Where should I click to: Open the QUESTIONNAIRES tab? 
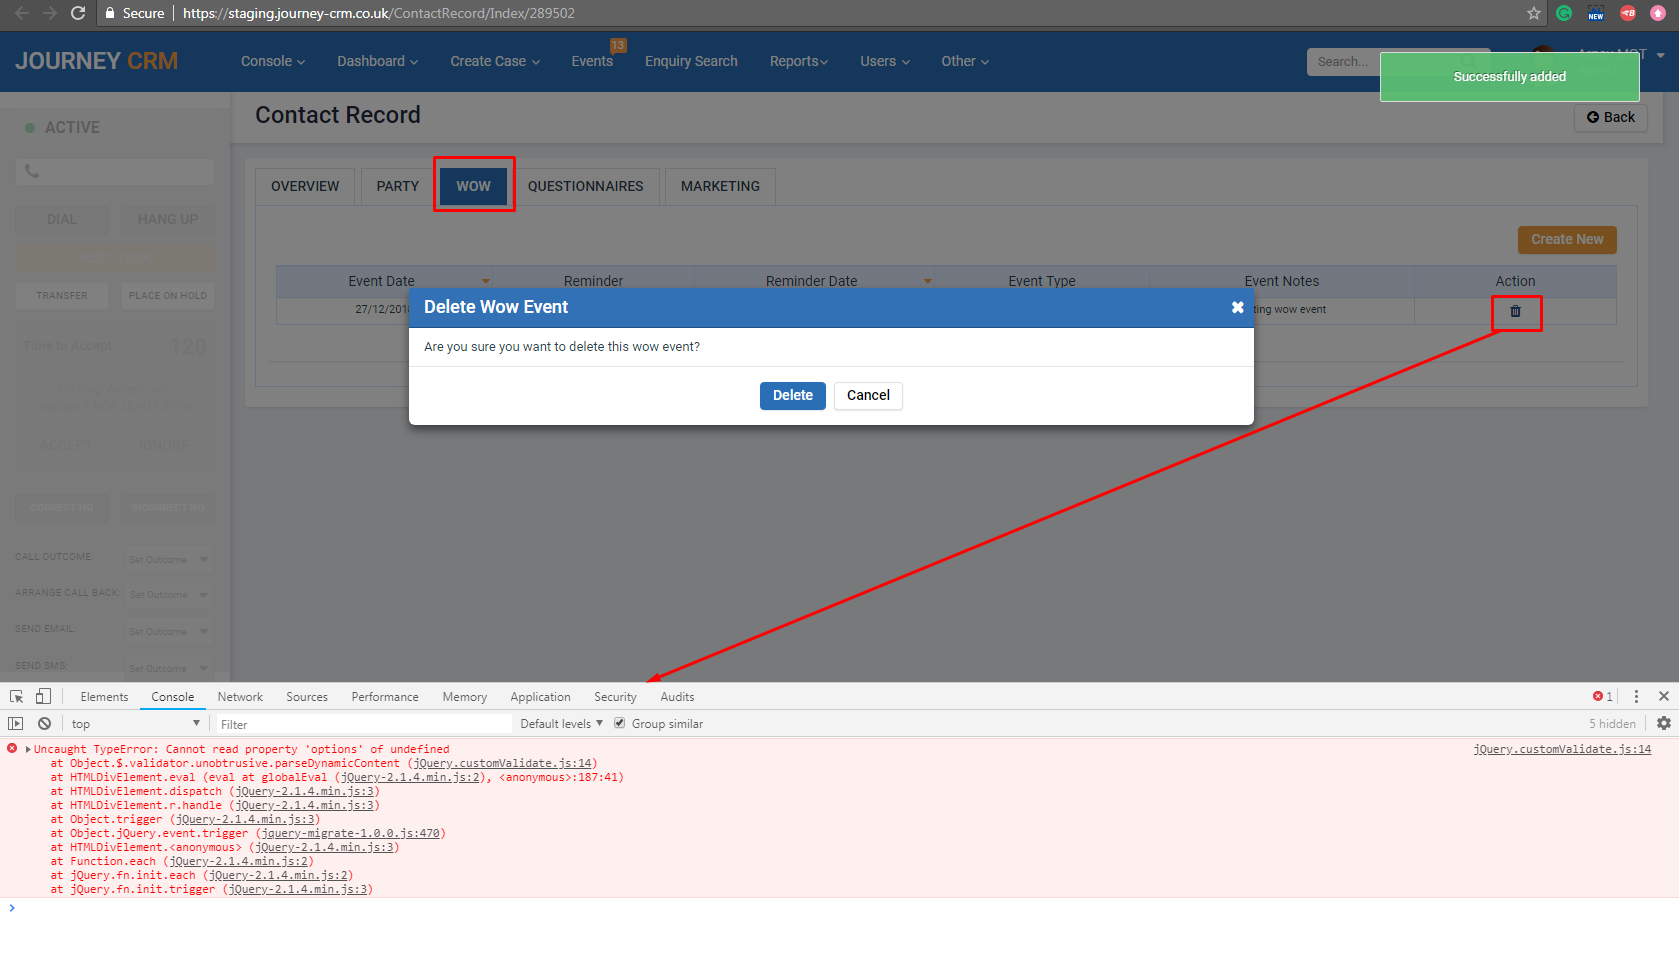coord(586,186)
